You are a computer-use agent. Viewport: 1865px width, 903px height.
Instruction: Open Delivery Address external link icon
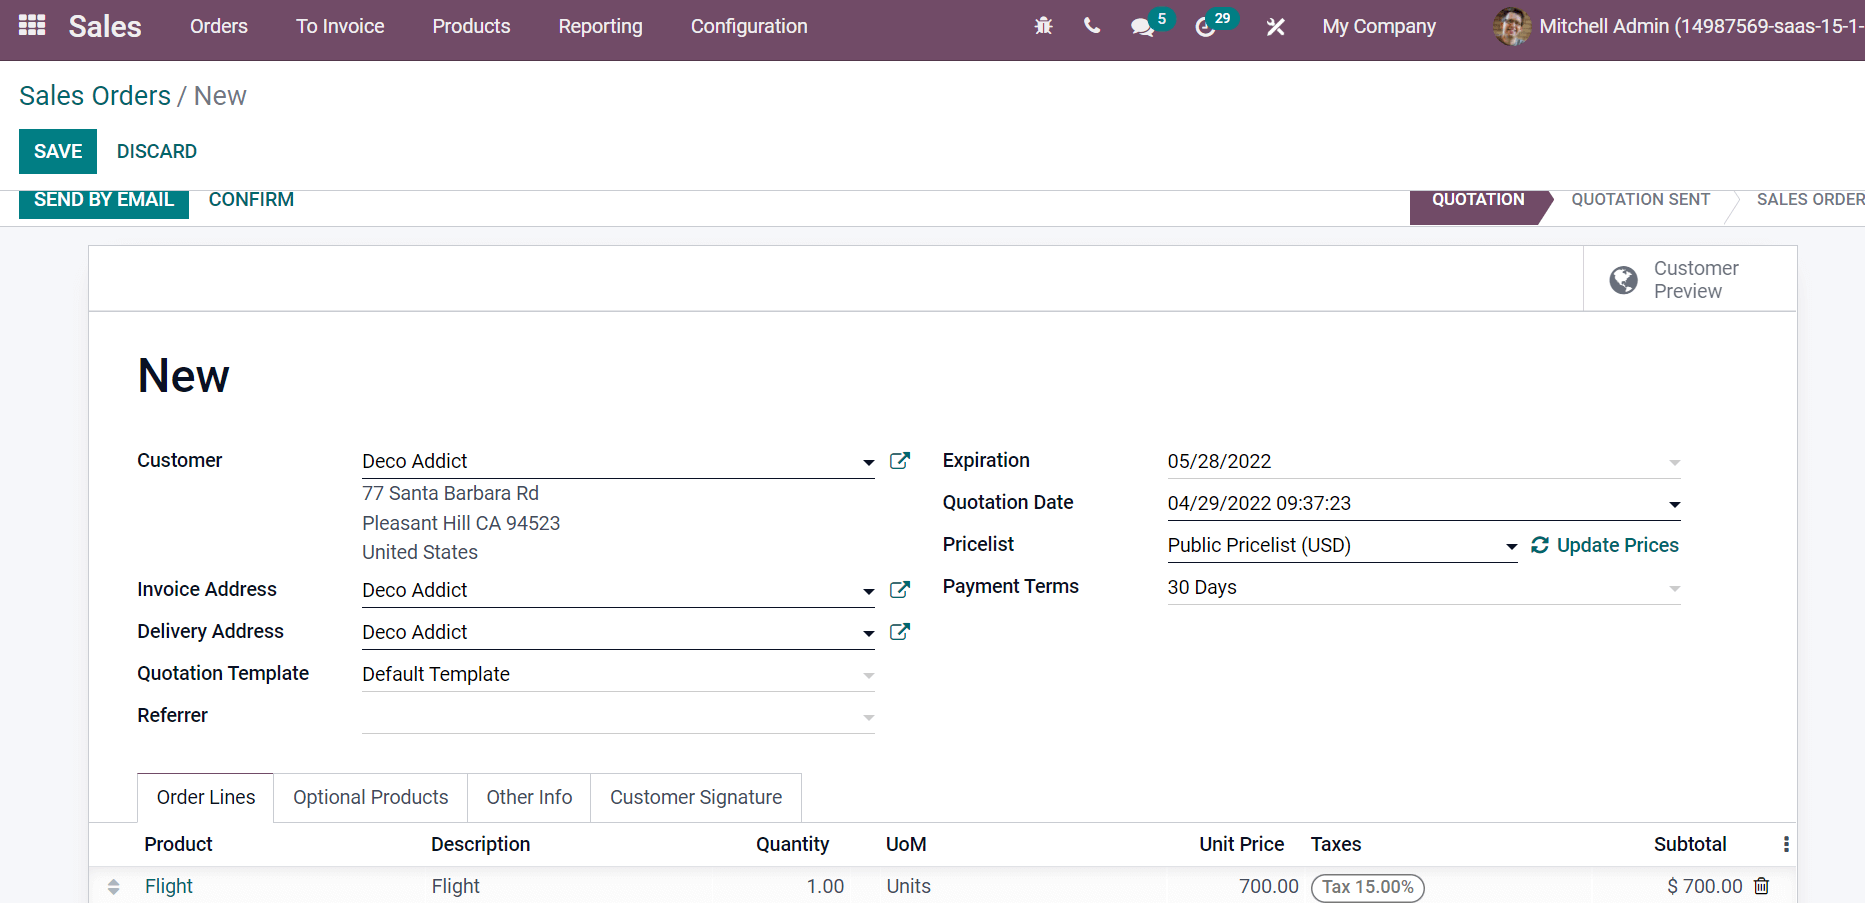pos(900,631)
